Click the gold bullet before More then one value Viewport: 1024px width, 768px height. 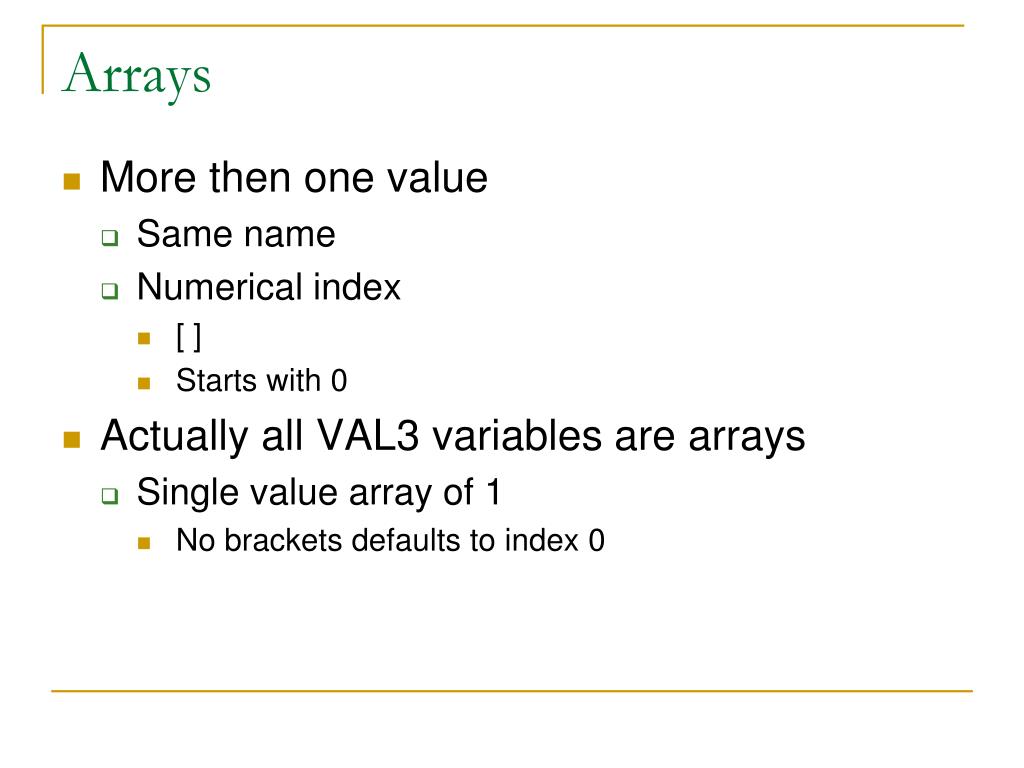click(x=72, y=181)
